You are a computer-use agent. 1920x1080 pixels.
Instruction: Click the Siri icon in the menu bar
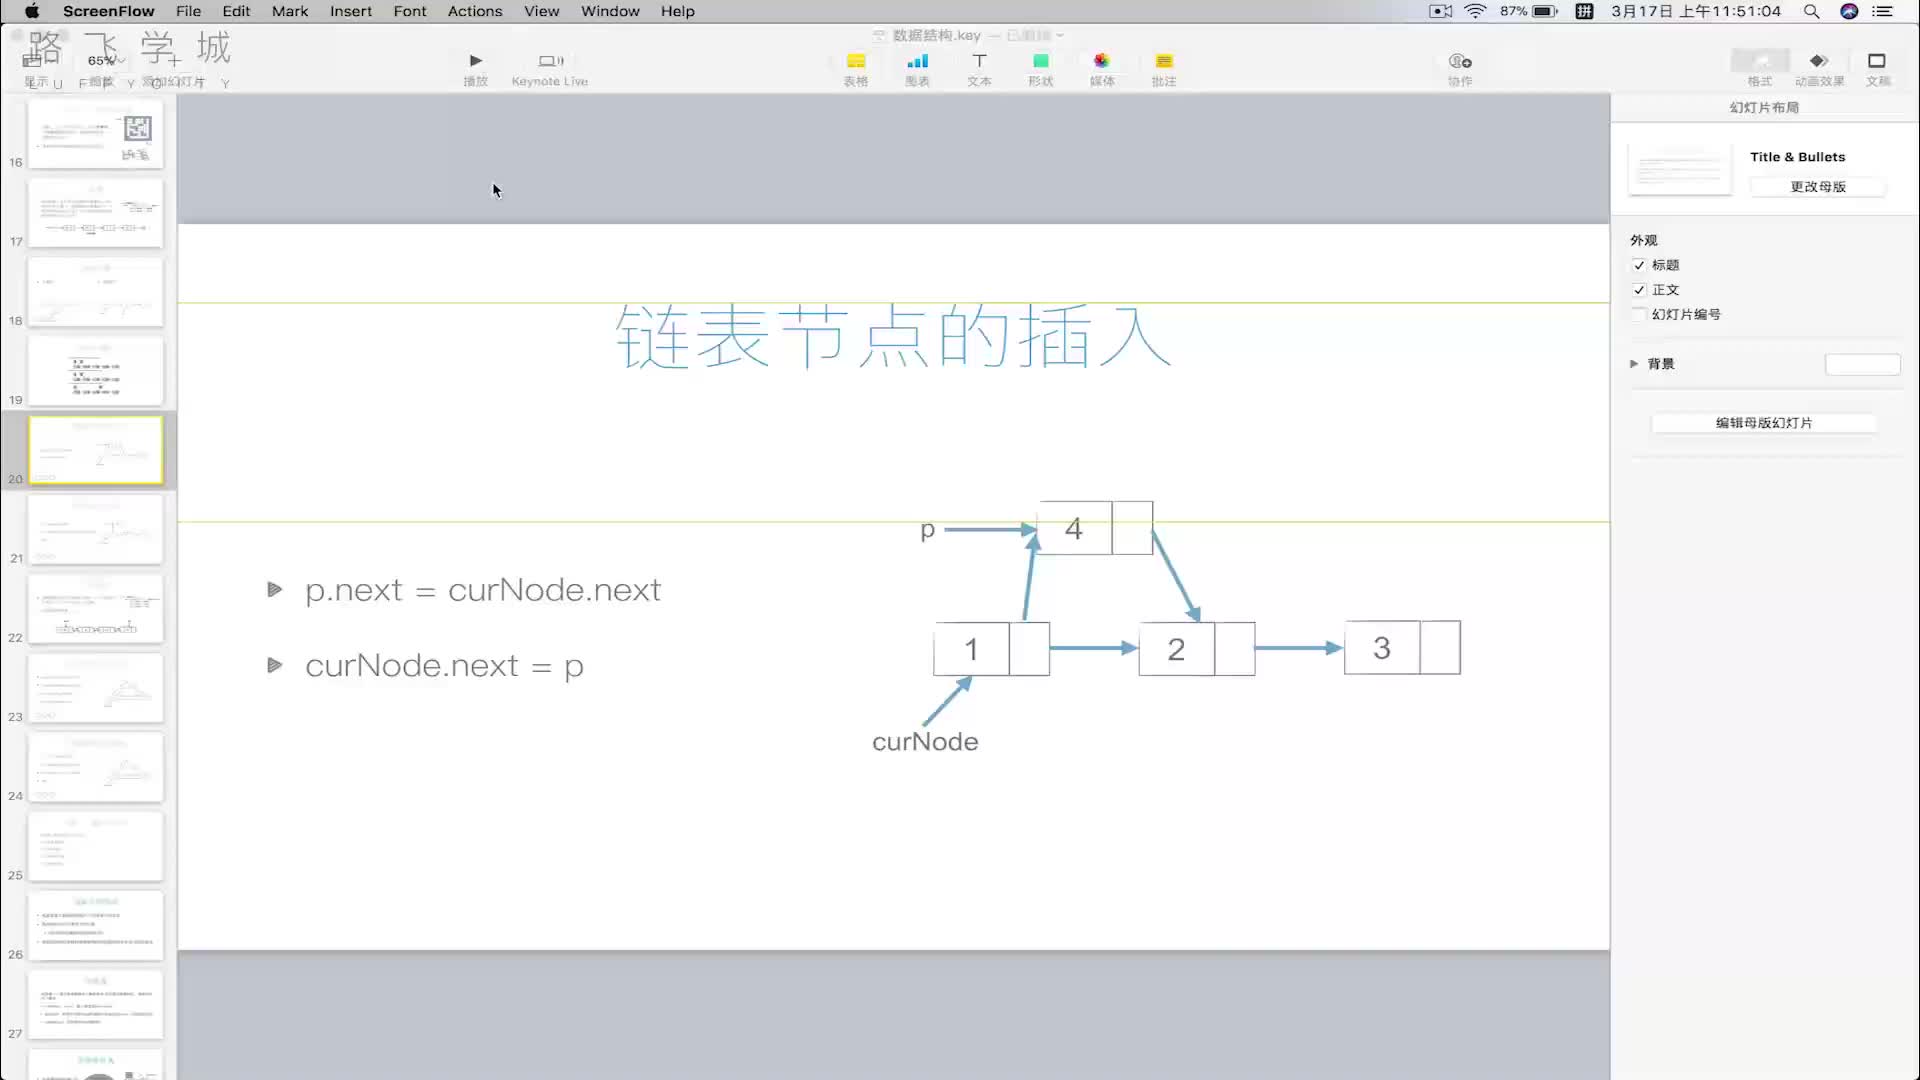click(1849, 11)
